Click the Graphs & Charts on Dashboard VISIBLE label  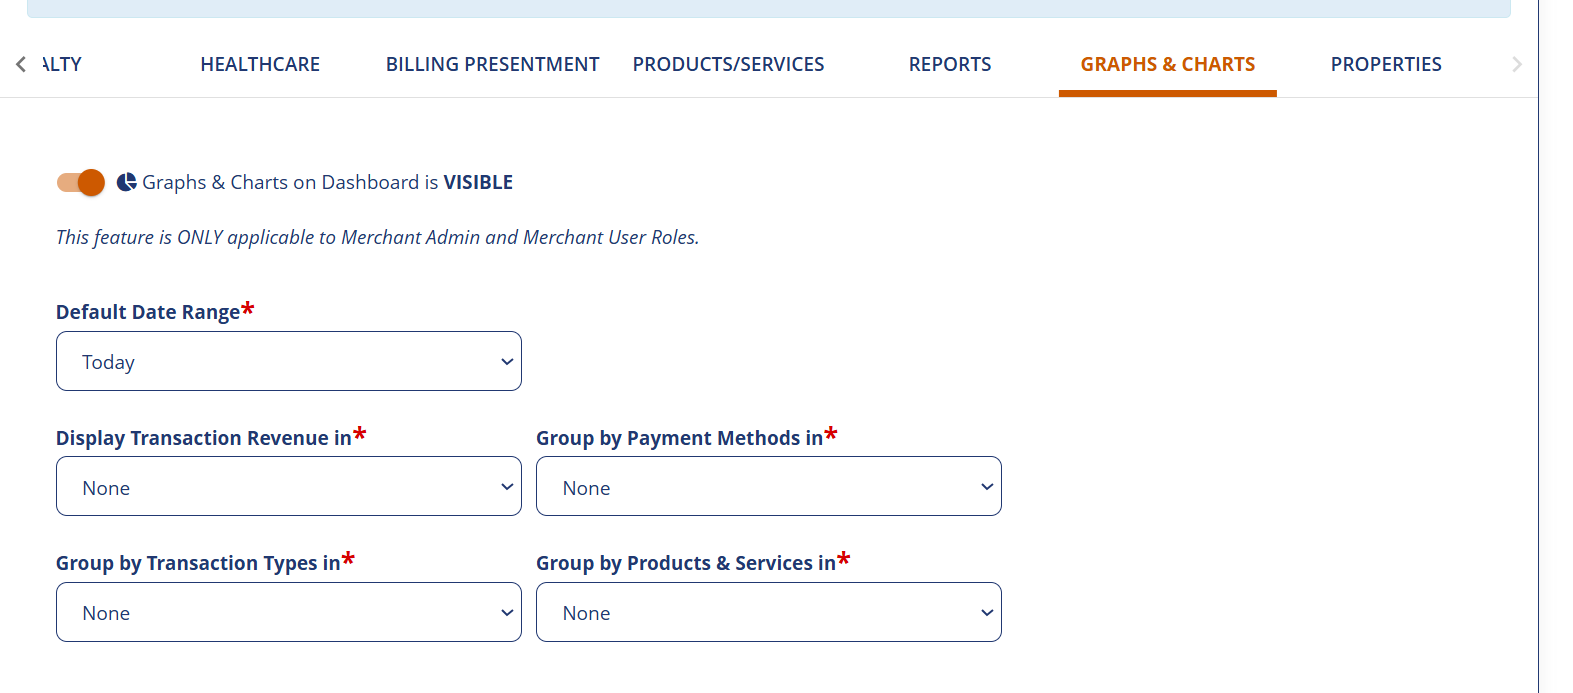click(327, 182)
